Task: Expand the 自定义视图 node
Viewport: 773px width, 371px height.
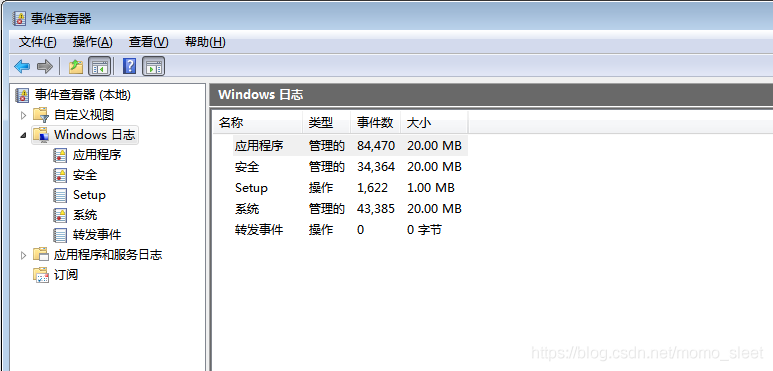Action: (x=23, y=115)
